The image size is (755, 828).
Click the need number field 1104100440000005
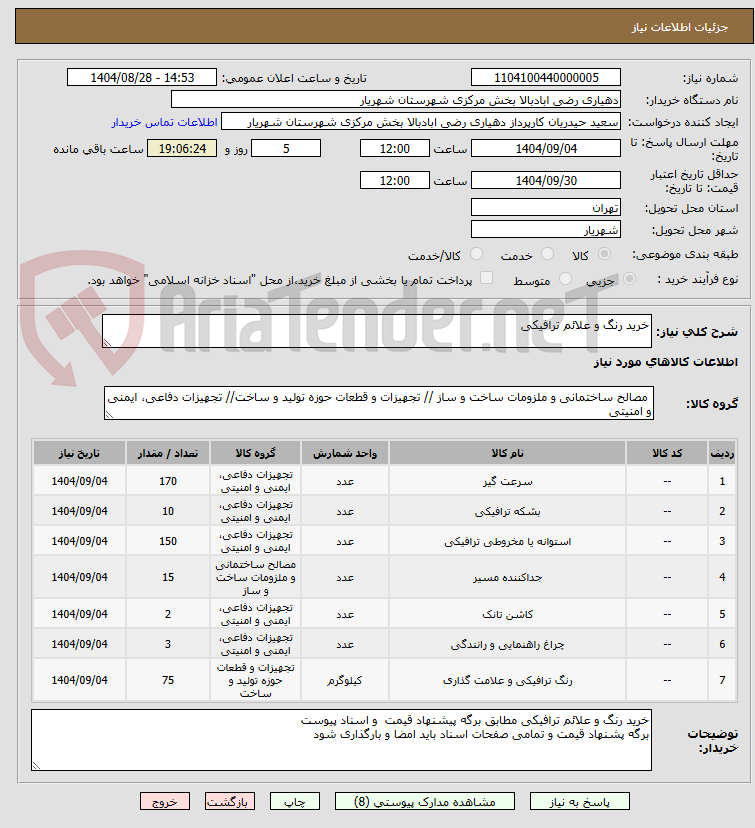546,78
